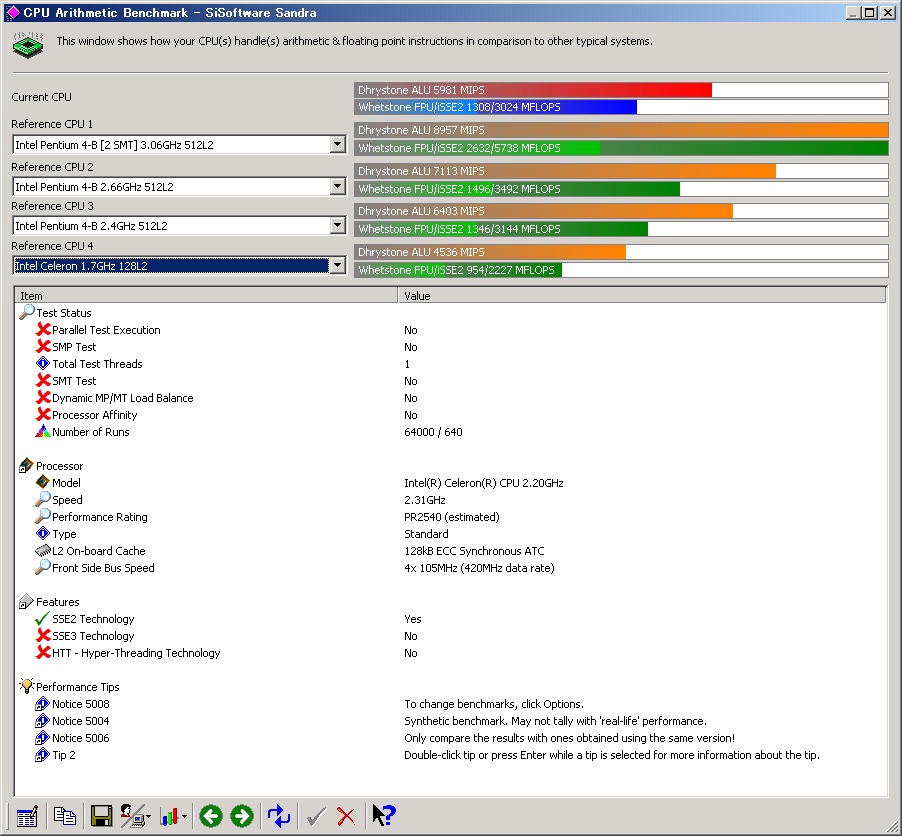
Task: Click the blue info icon beside Total Test Threads
Action: (43, 363)
